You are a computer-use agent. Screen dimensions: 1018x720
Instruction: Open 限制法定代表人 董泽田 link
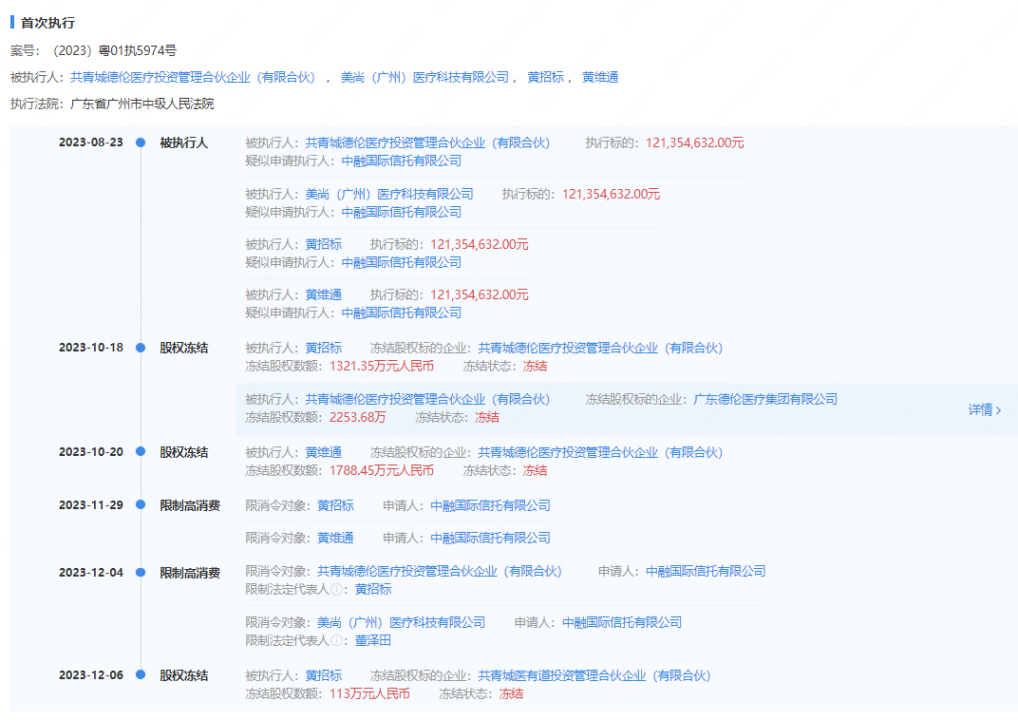click(x=373, y=641)
